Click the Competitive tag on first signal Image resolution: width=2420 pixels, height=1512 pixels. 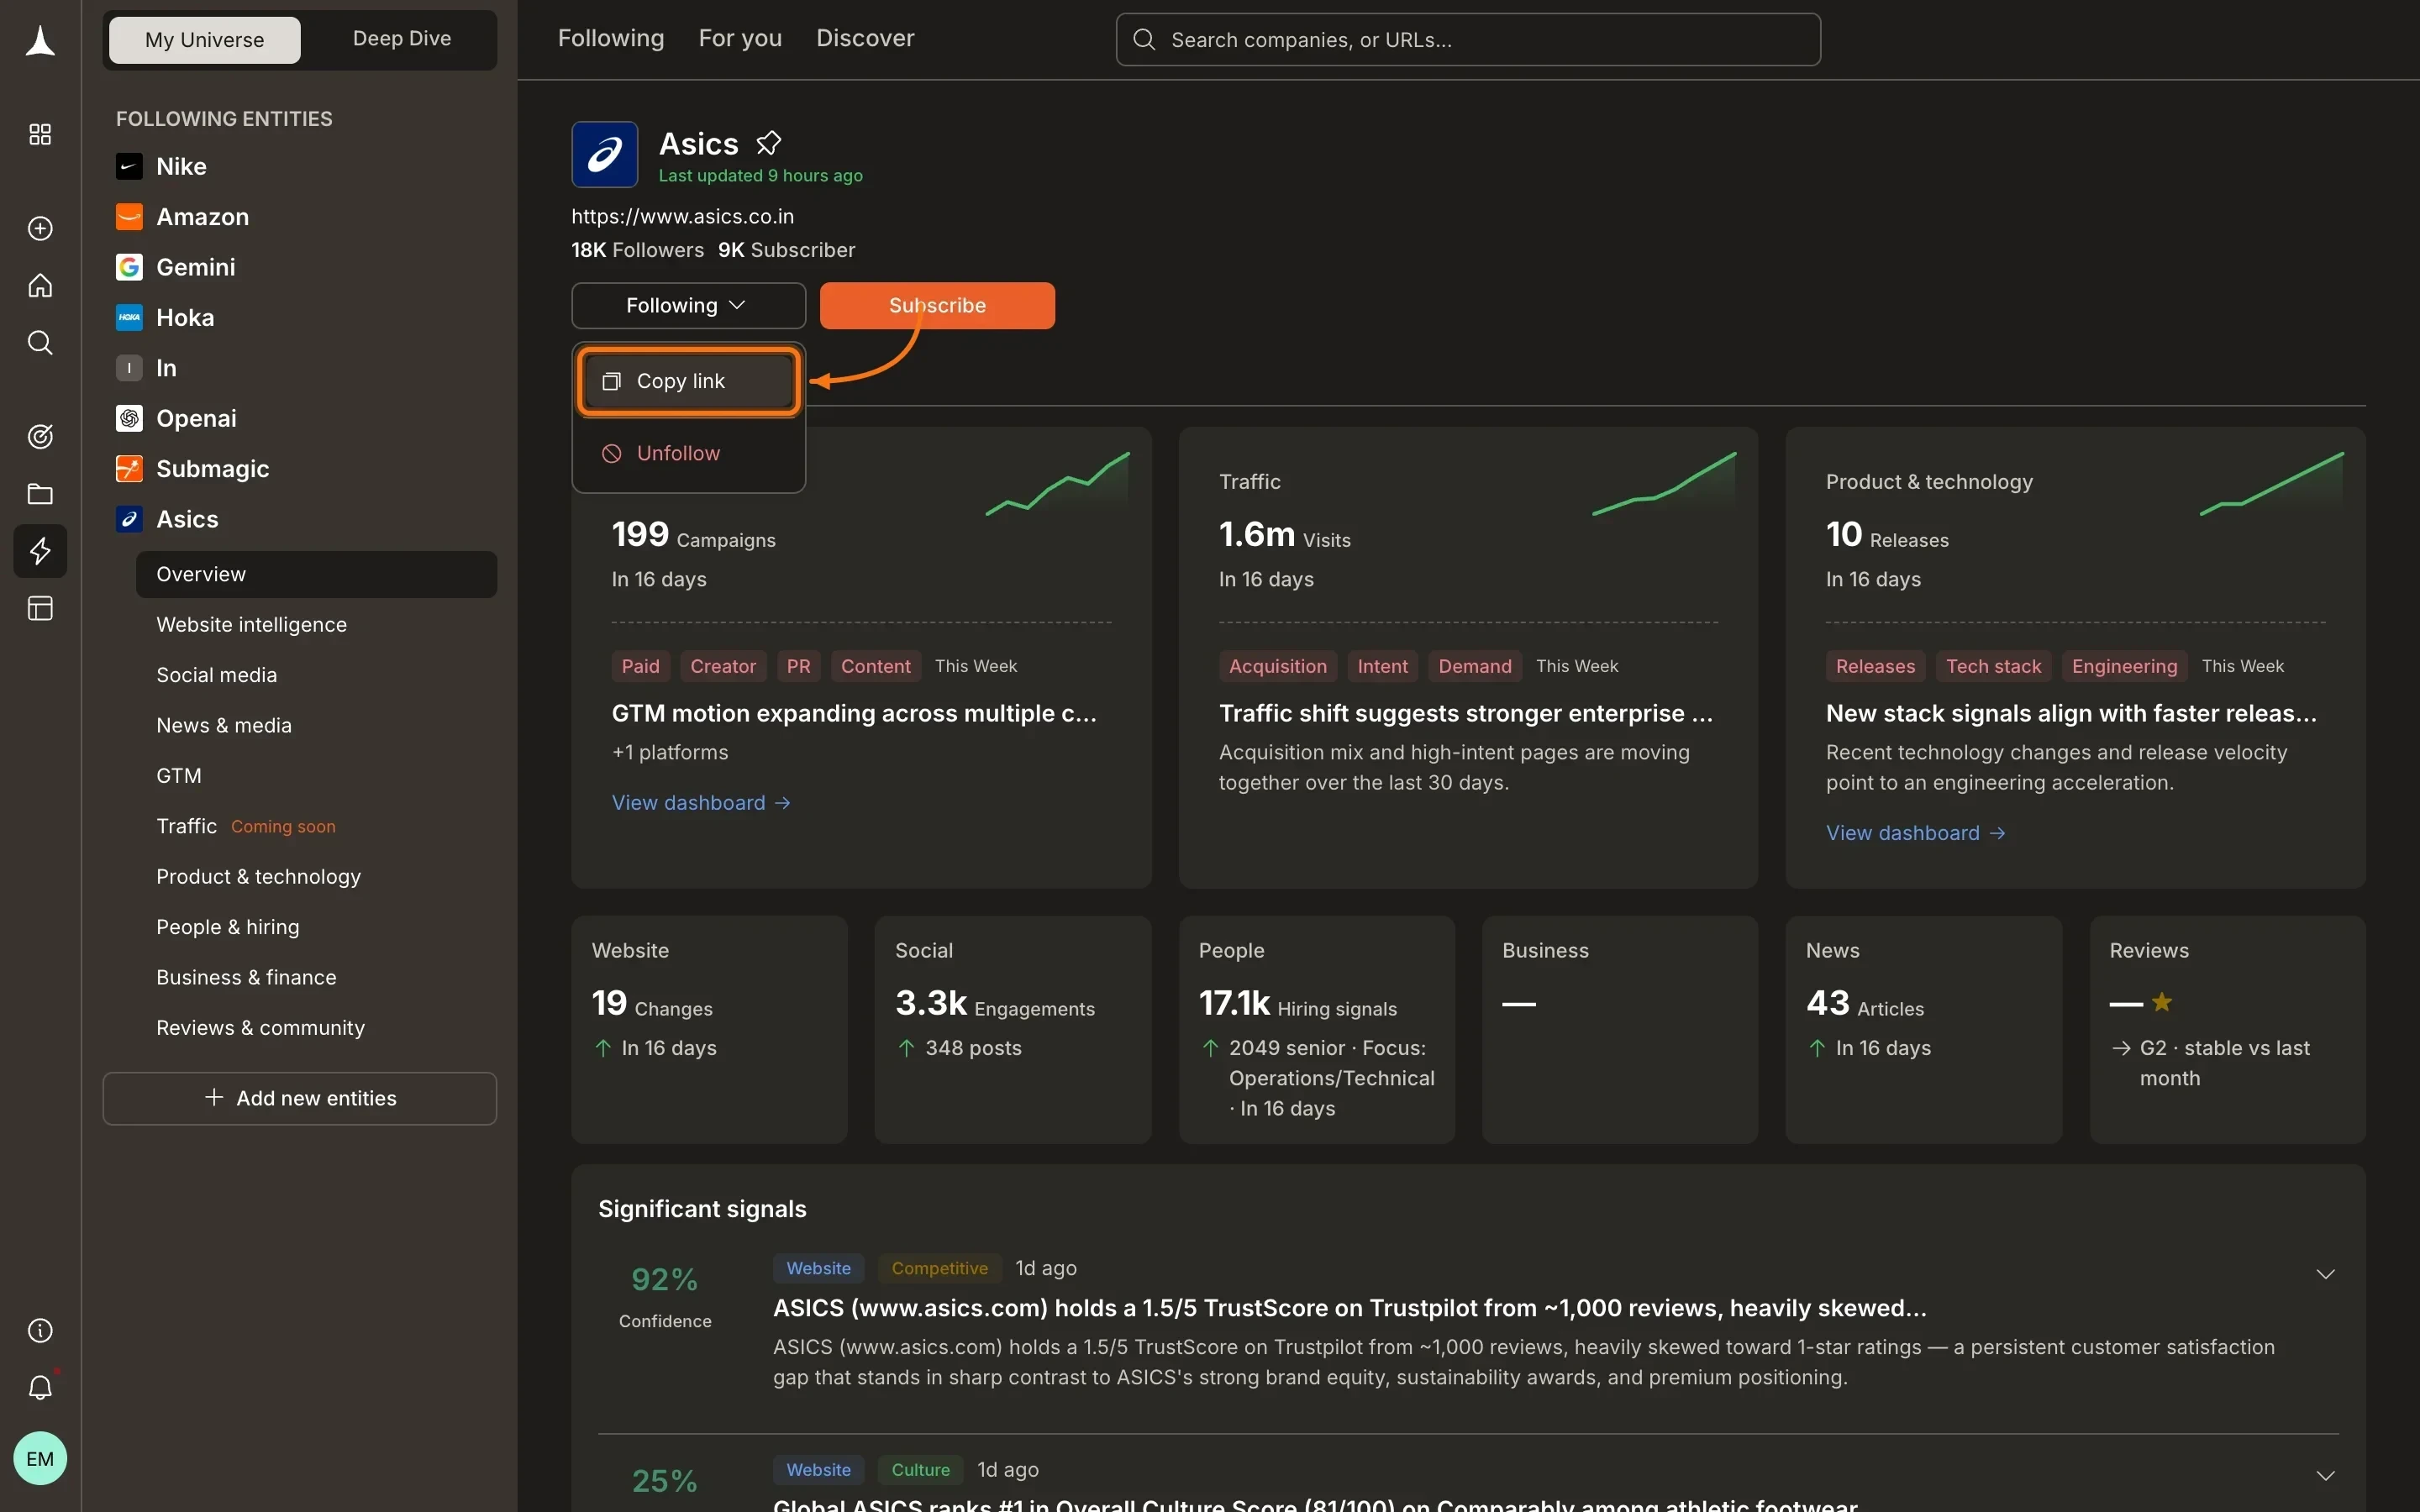[939, 1268]
